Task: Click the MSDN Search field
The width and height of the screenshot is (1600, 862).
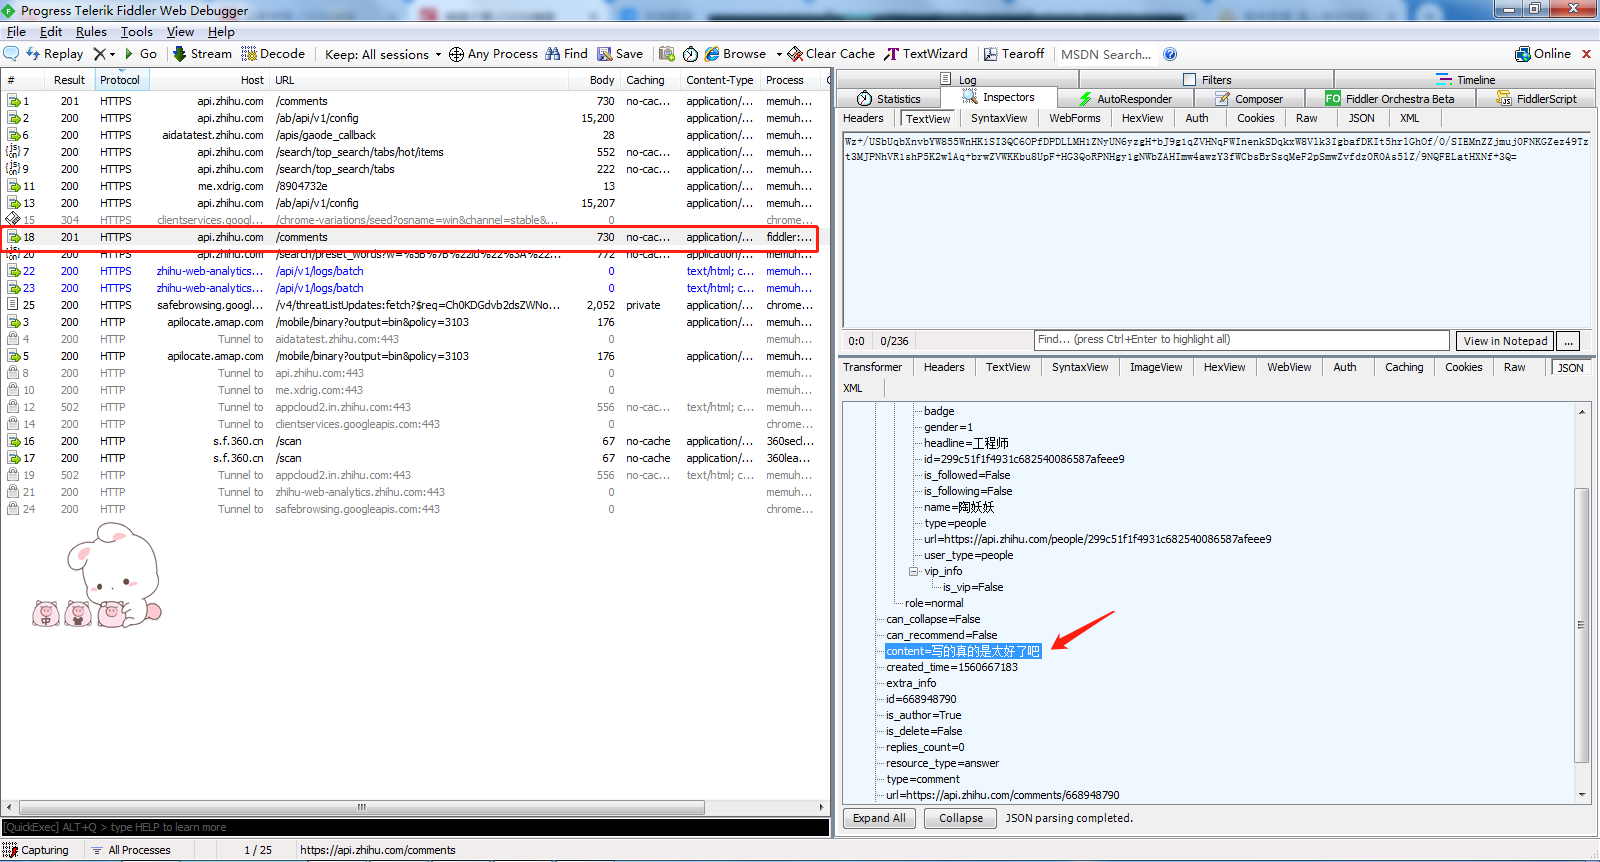Action: point(1106,54)
